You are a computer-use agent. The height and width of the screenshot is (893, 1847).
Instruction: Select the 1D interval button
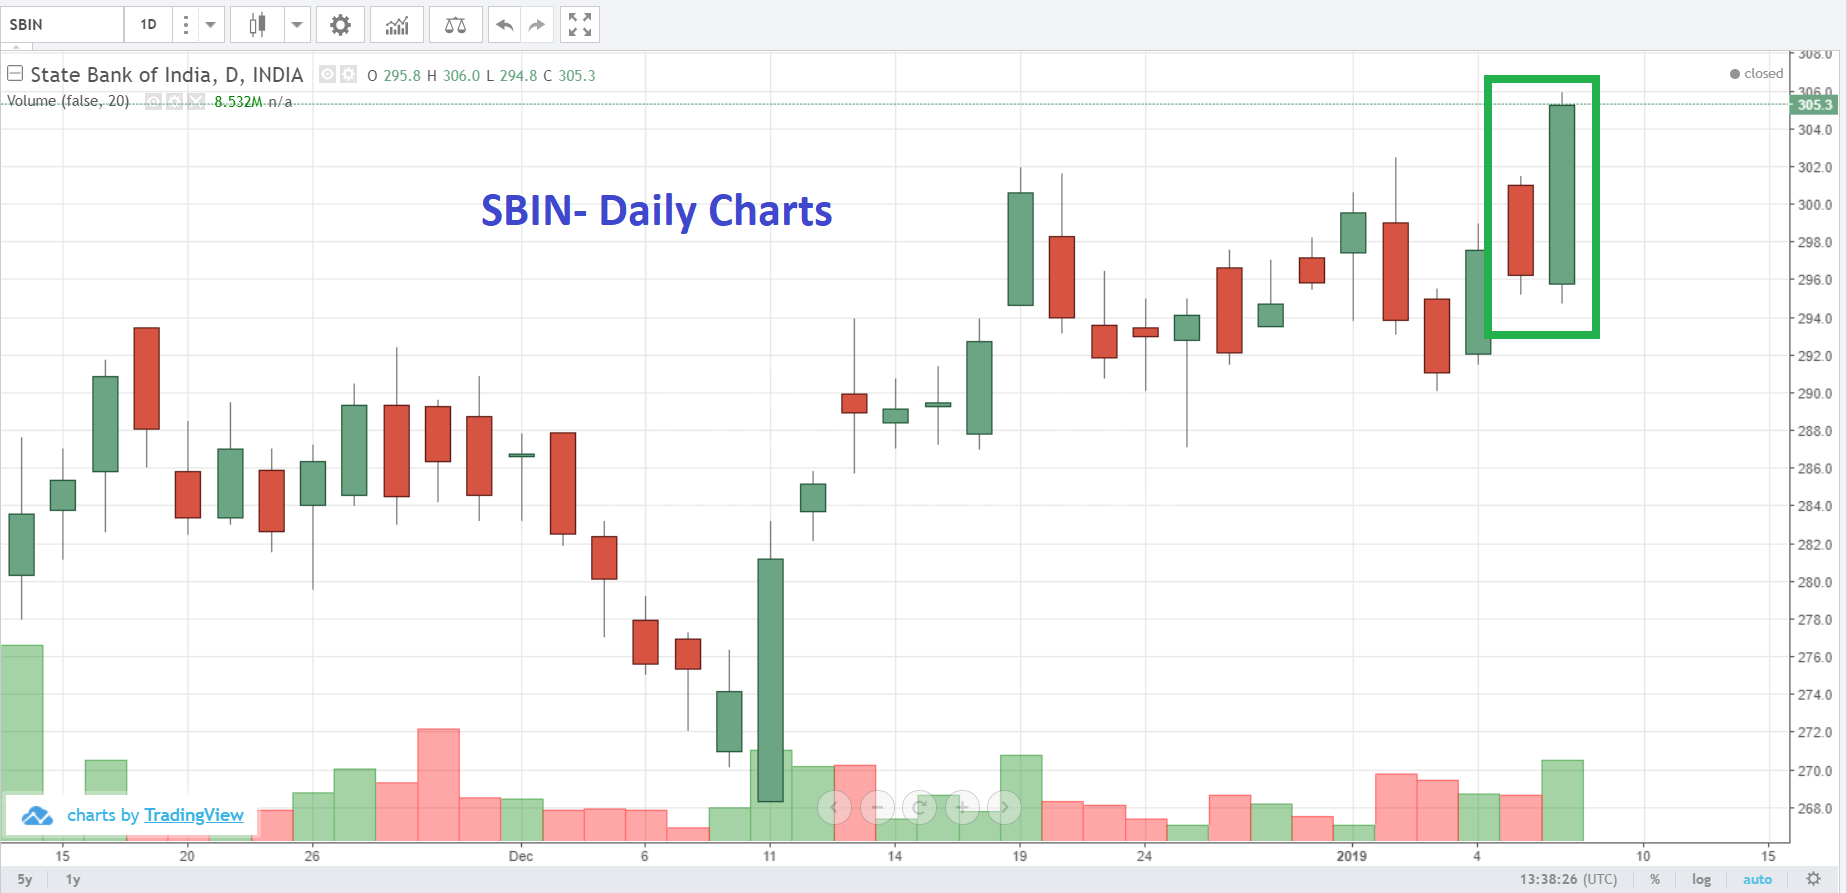(148, 25)
